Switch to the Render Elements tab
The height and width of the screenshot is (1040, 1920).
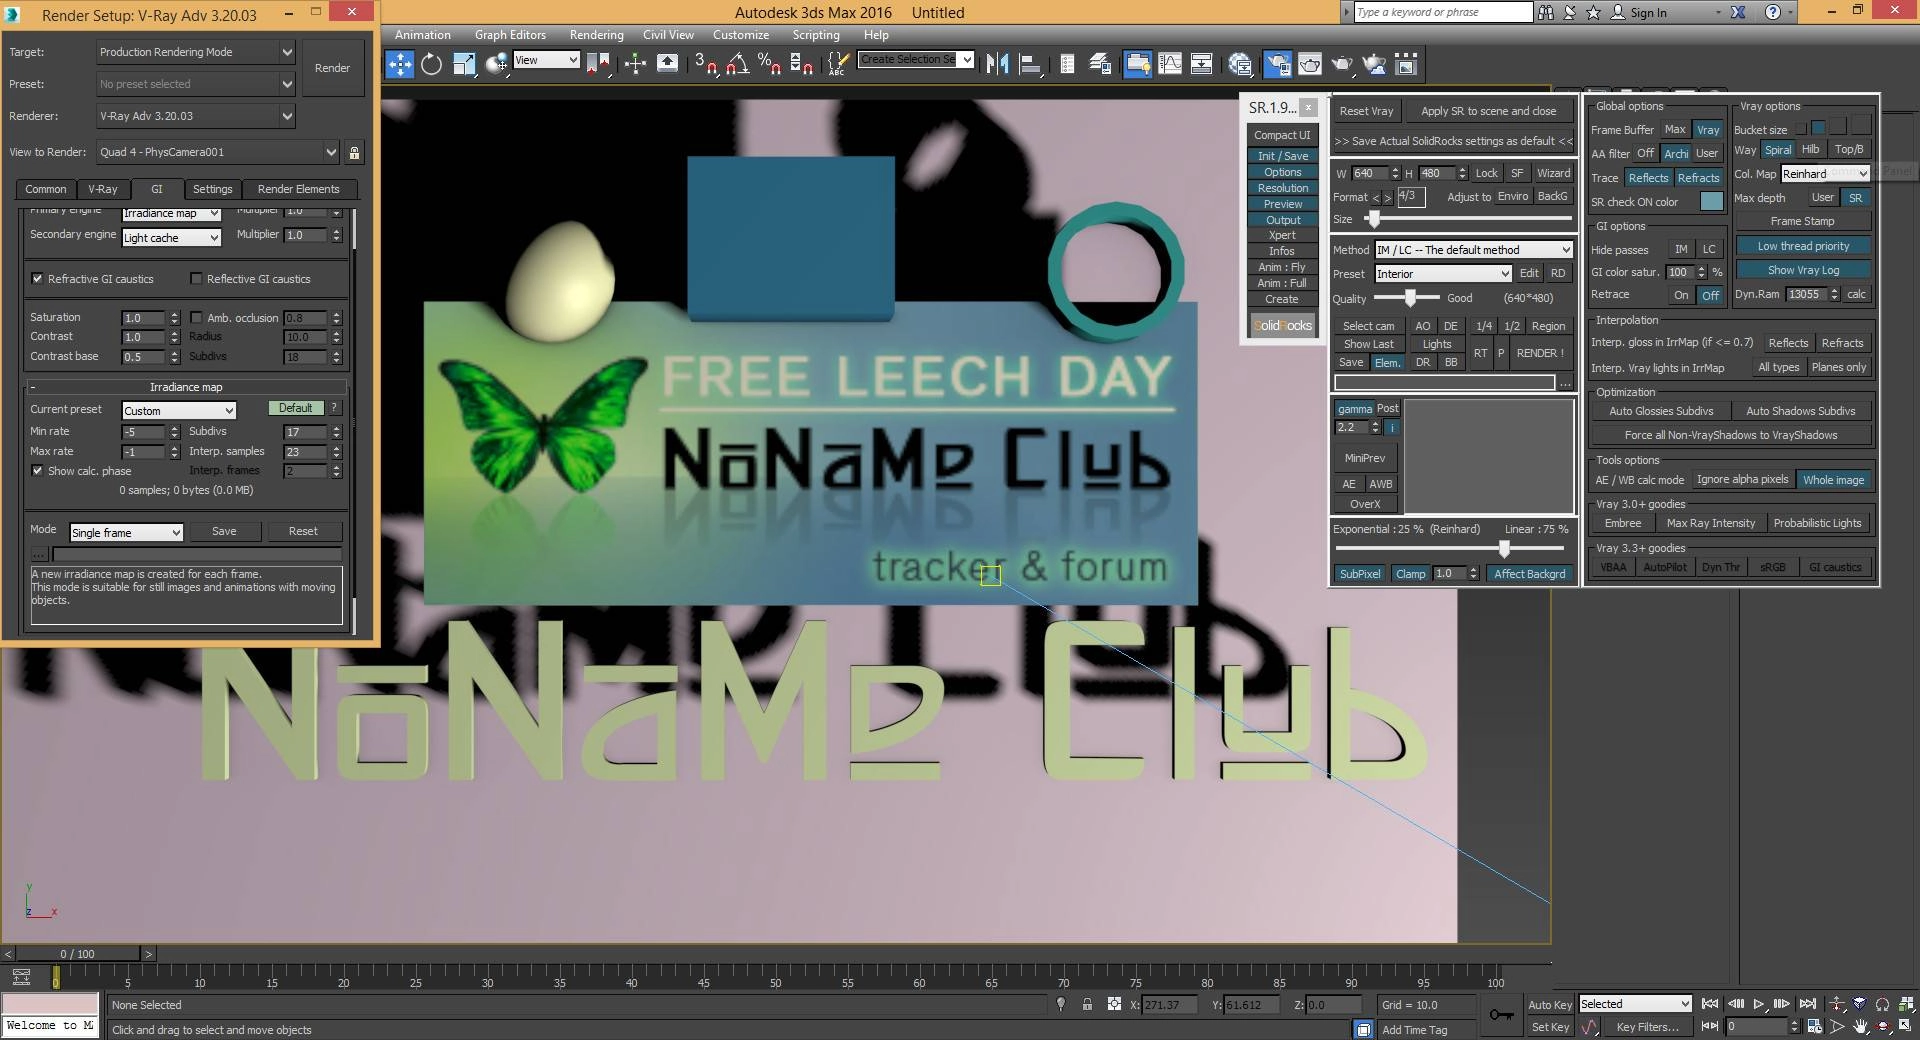pyautogui.click(x=298, y=189)
